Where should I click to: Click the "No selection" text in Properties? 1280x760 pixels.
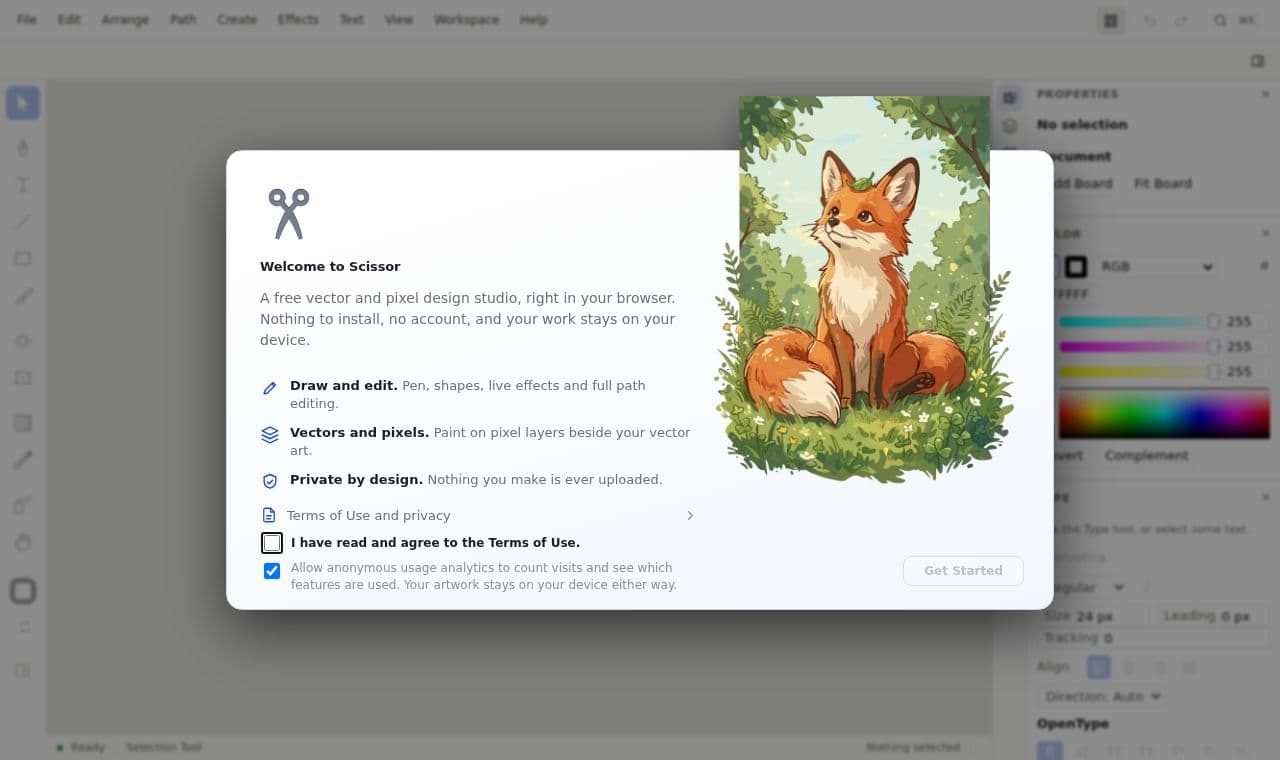point(1082,125)
